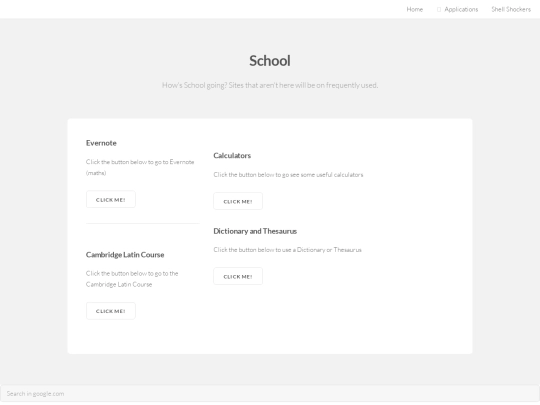Focus the Search in google.com field
The image size is (540, 405).
[270, 393]
